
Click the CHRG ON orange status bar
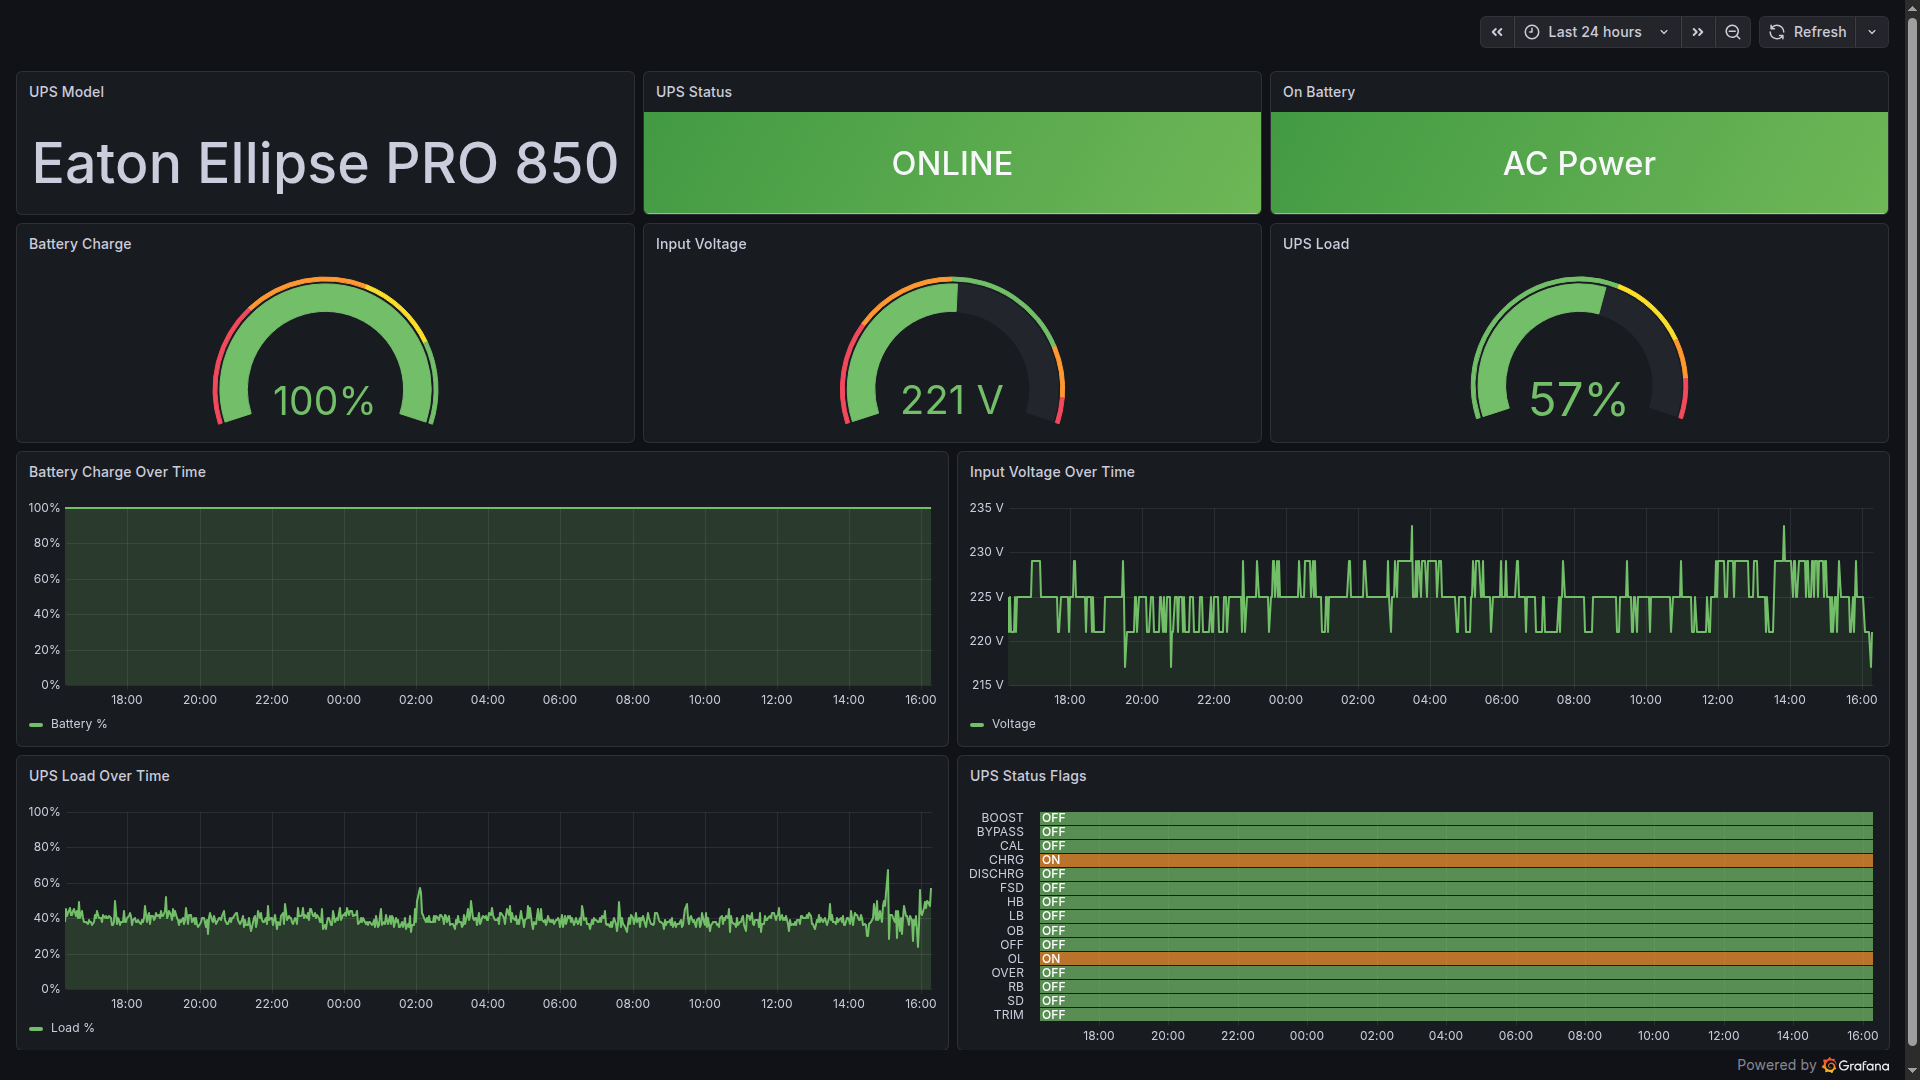pos(1455,860)
